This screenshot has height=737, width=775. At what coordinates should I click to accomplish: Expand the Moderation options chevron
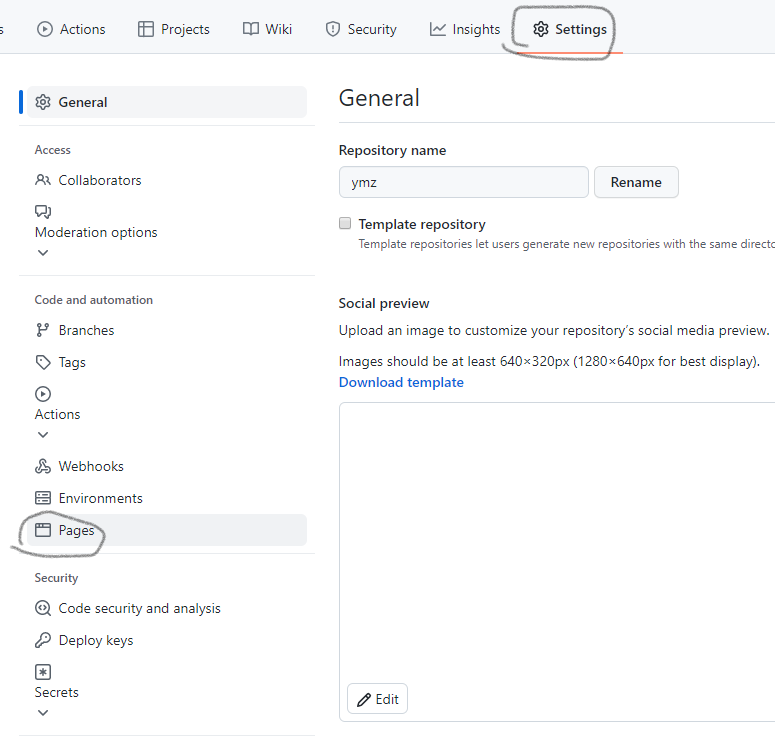coord(43,253)
